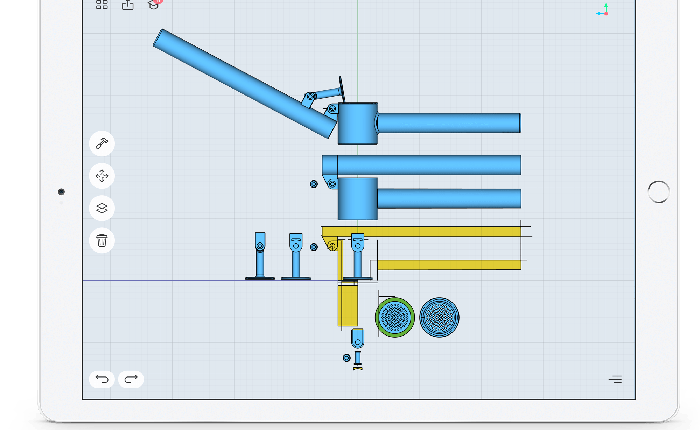Select the blue tube attached to upper hub

(449, 123)
